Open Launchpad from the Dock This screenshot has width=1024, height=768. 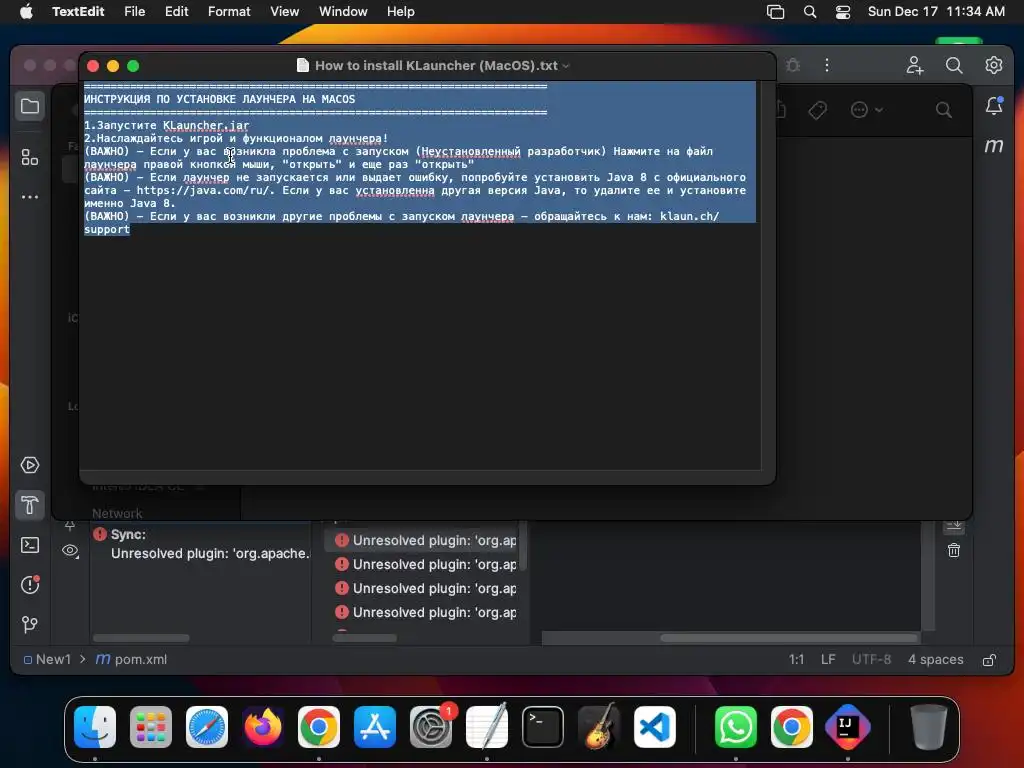(151, 727)
